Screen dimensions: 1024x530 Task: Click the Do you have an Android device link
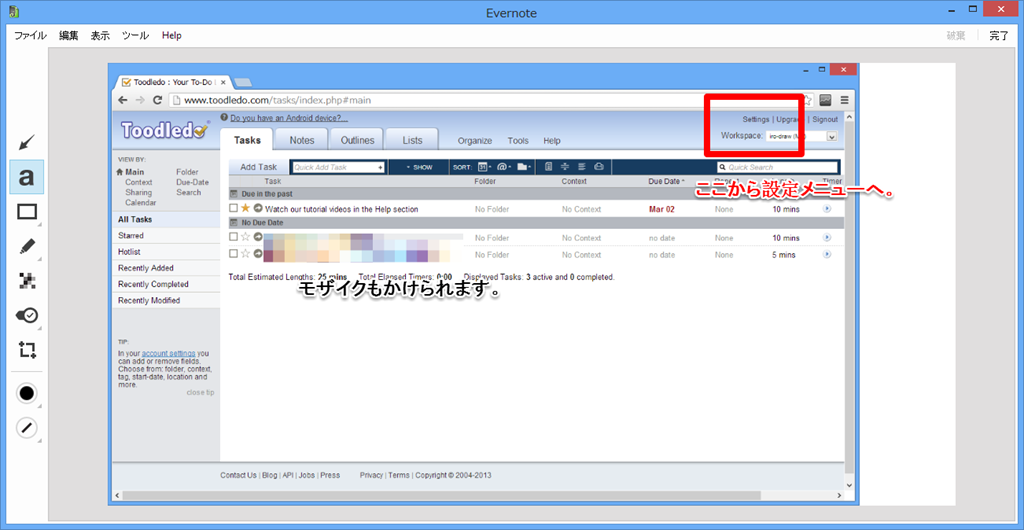(289, 118)
